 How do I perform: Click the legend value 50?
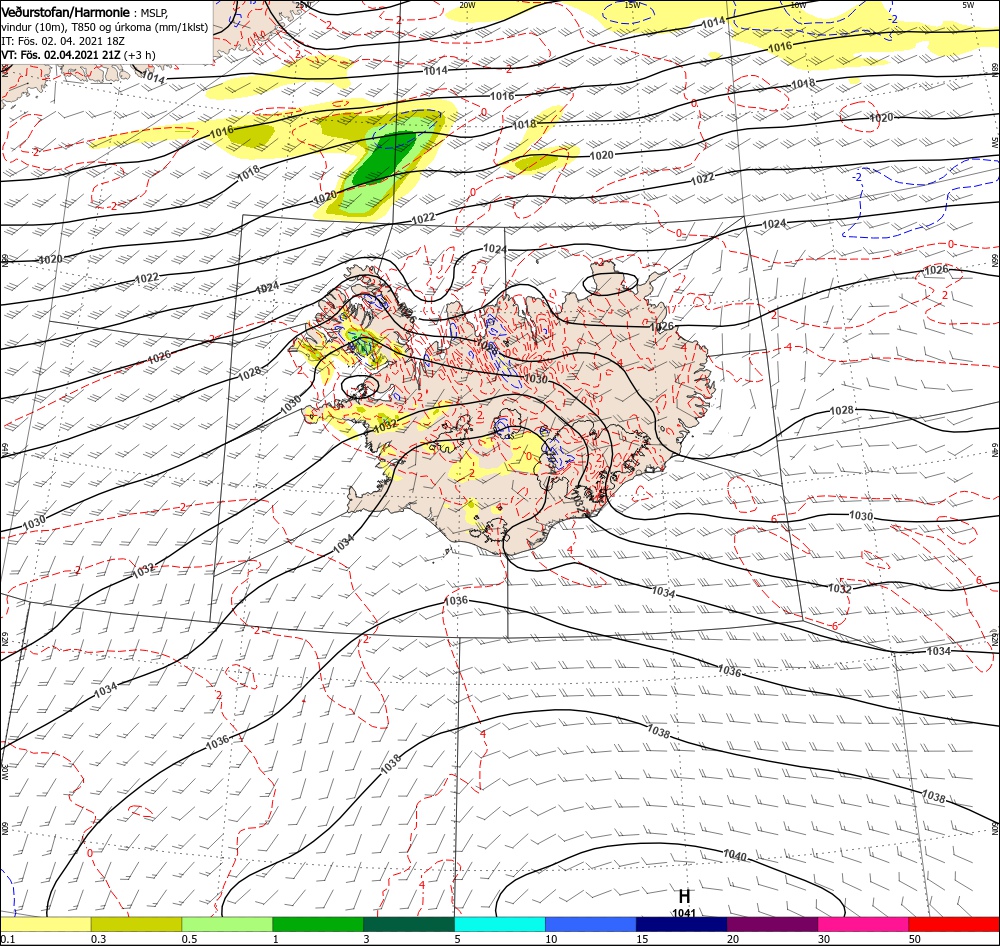tap(915, 939)
